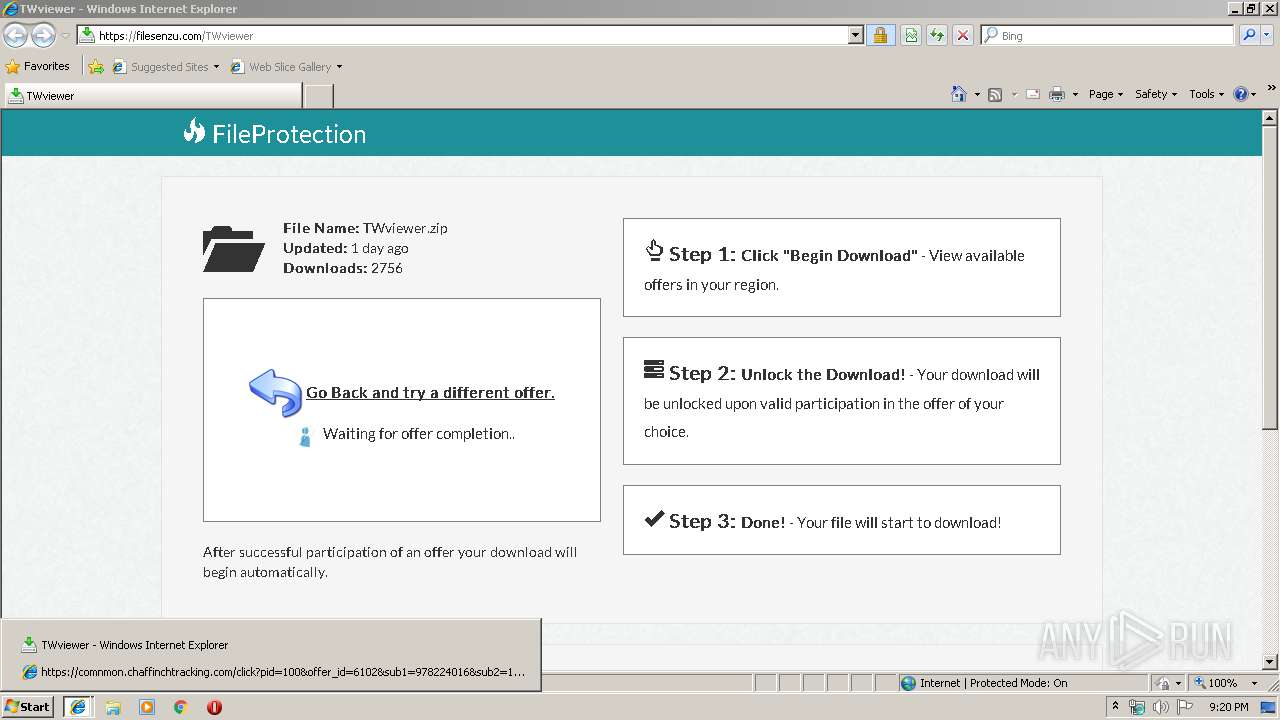Click the tray network icon

click(x=1137, y=707)
